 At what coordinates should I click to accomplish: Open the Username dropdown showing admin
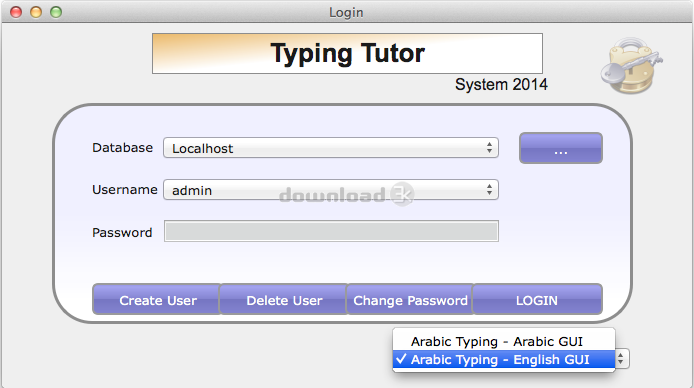point(331,190)
